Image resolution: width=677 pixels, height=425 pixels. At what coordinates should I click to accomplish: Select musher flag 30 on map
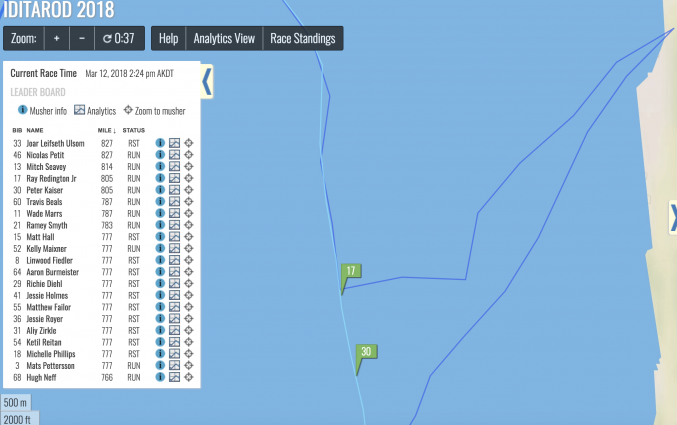pyautogui.click(x=366, y=352)
